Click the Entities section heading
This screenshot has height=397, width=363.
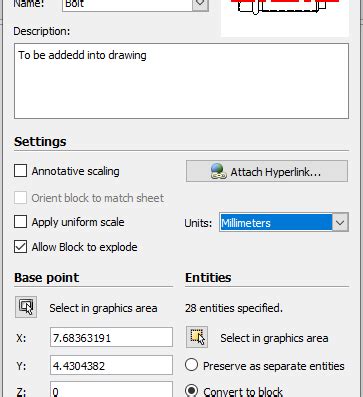pos(208,278)
